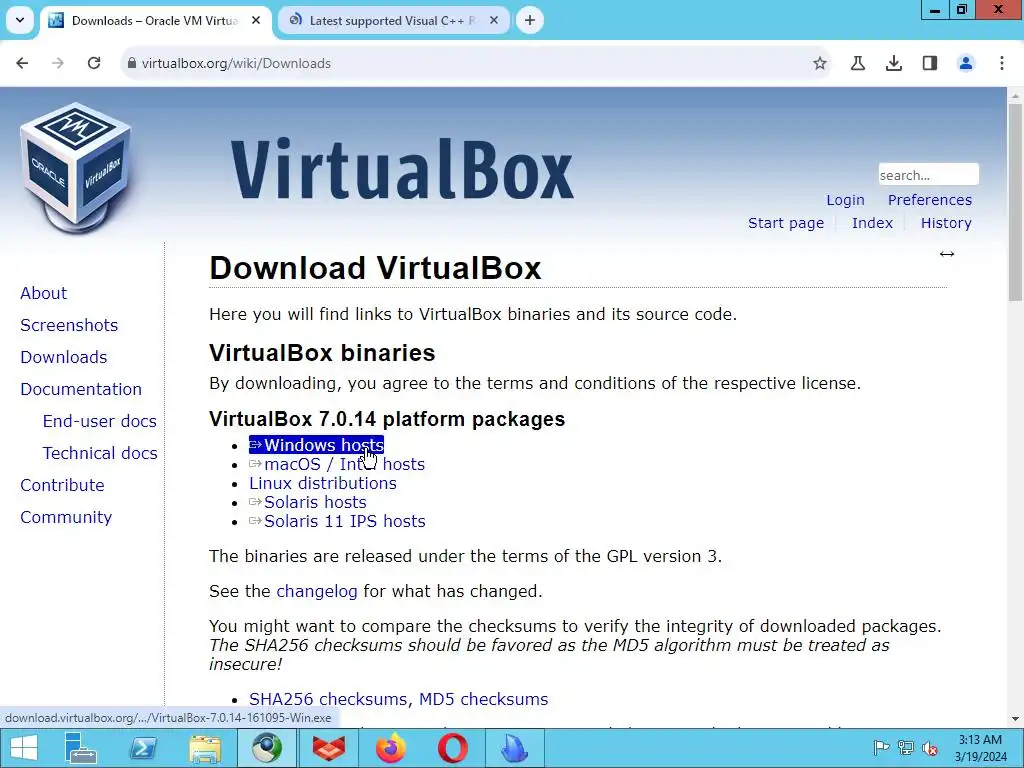Click the red taskbar app icon
Image resolution: width=1024 pixels, height=768 pixels.
click(328, 748)
